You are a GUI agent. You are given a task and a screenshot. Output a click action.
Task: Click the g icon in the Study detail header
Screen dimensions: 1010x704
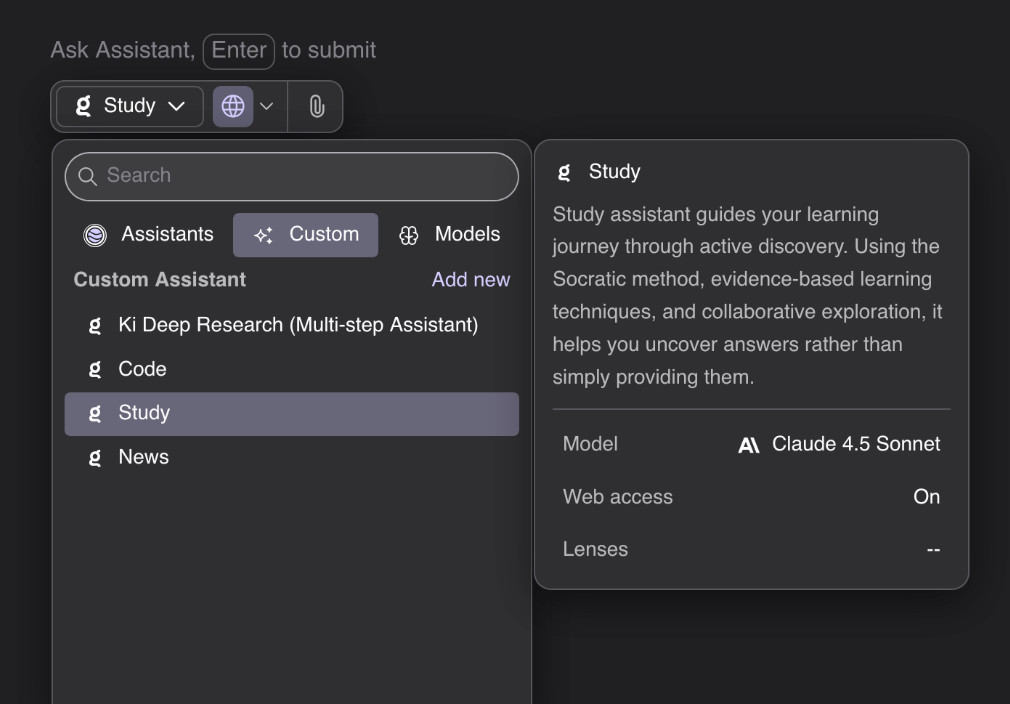point(563,171)
